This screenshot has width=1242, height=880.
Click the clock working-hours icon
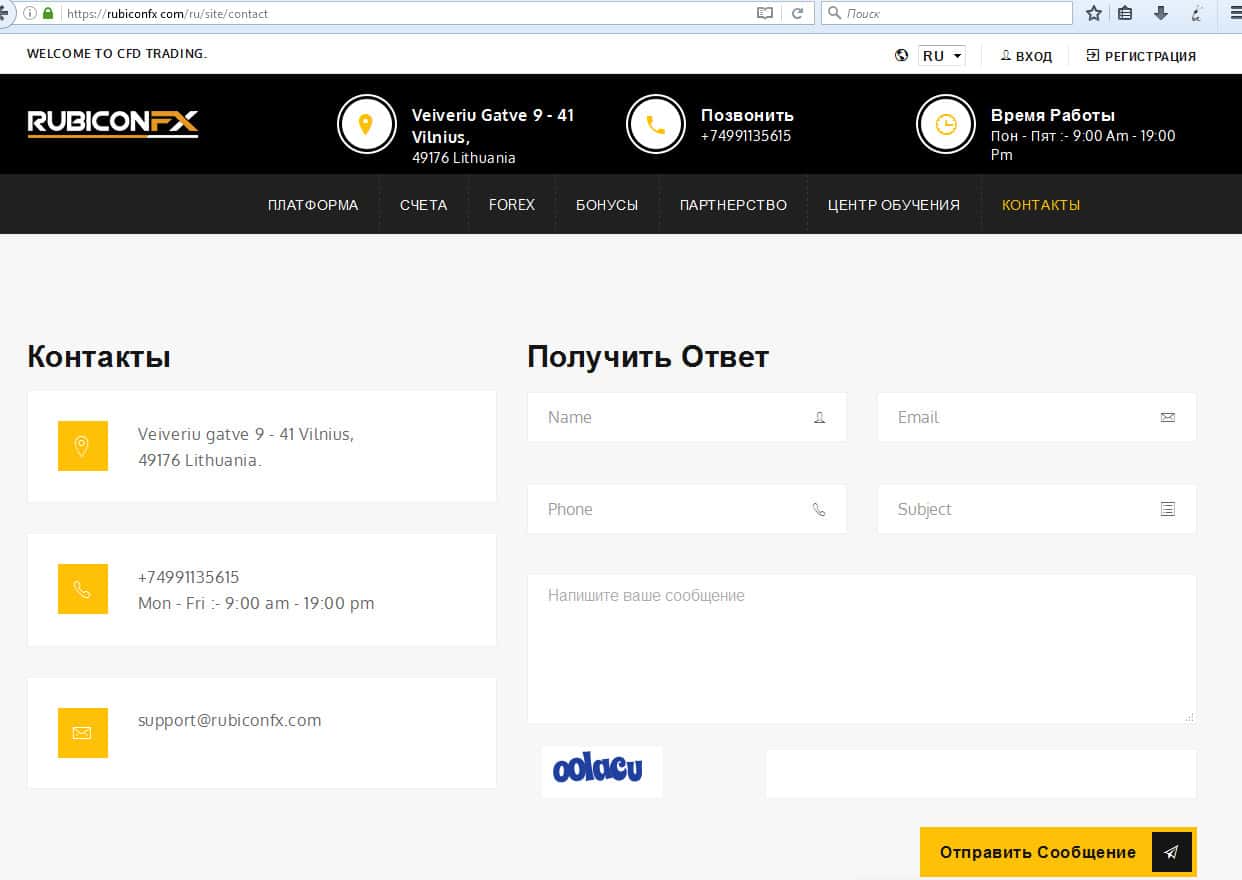pyautogui.click(x=945, y=124)
